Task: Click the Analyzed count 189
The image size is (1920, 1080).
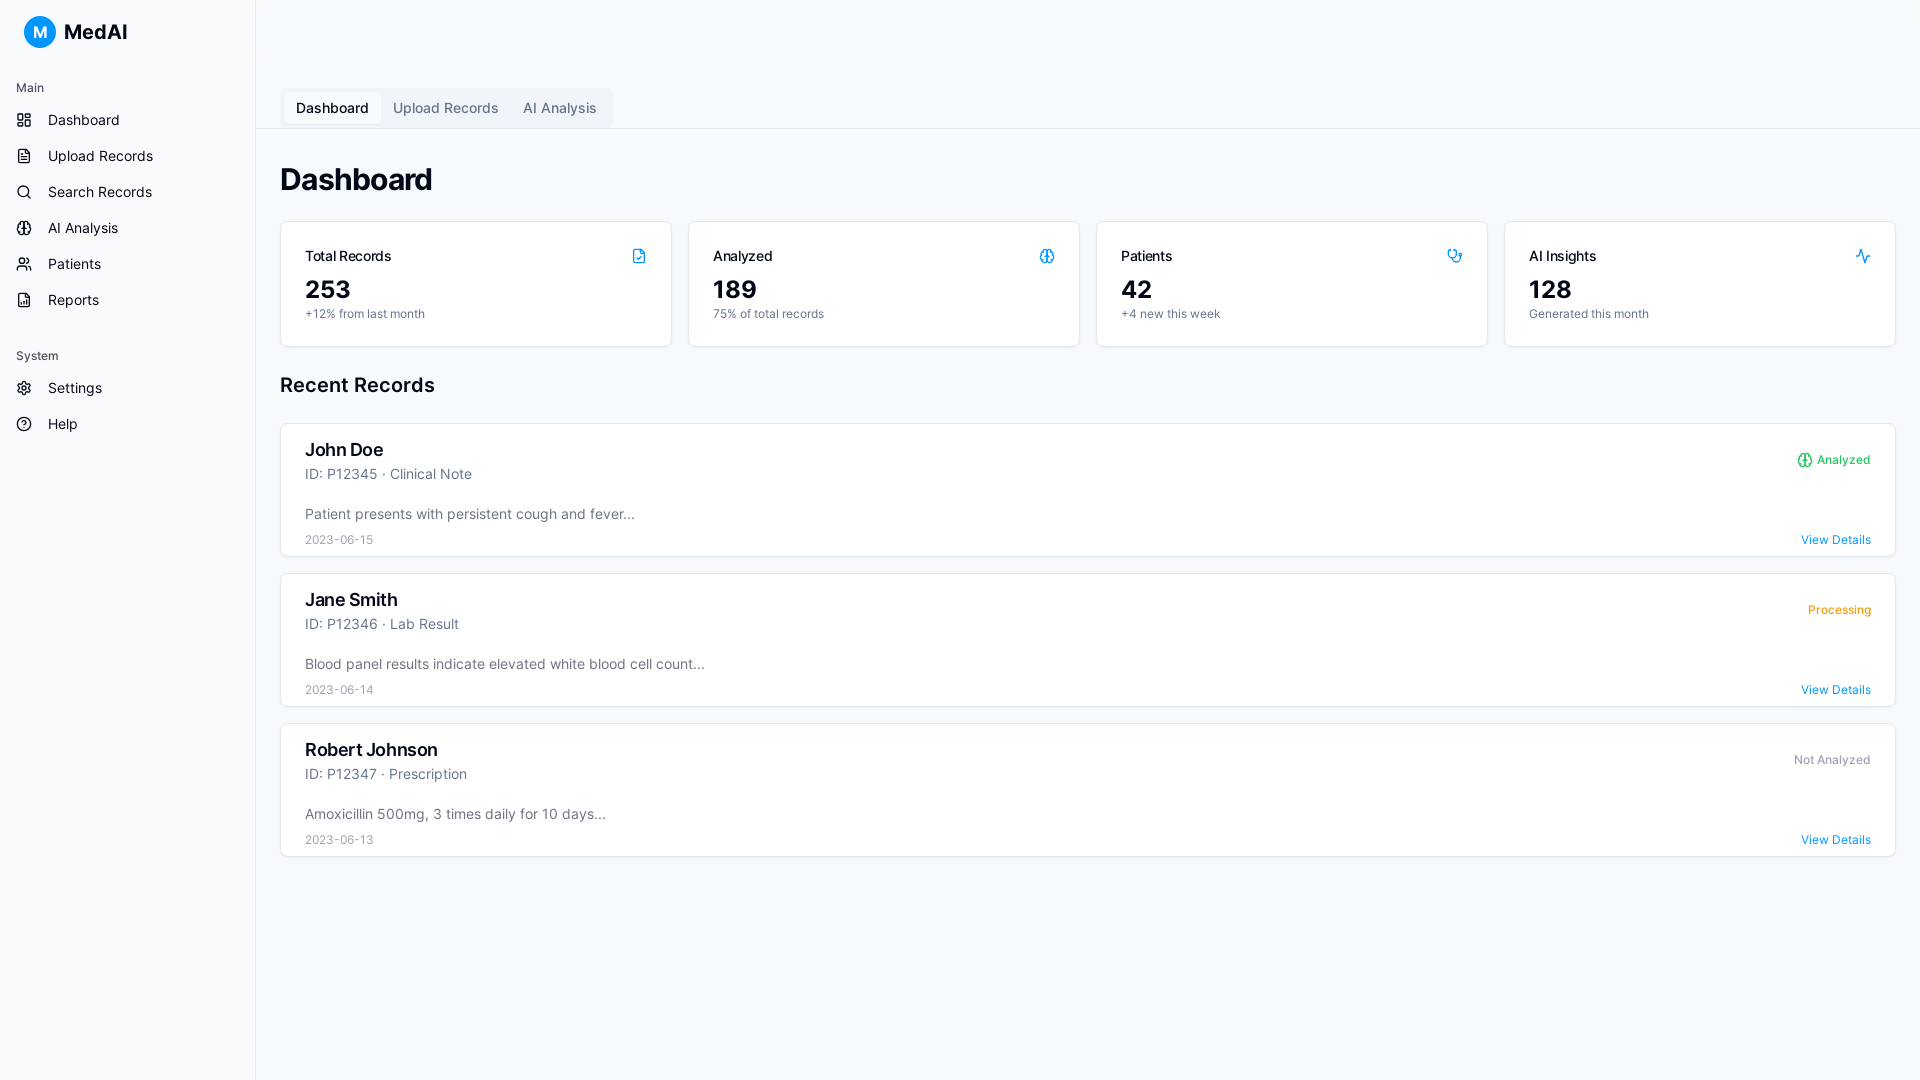Action: (x=735, y=289)
